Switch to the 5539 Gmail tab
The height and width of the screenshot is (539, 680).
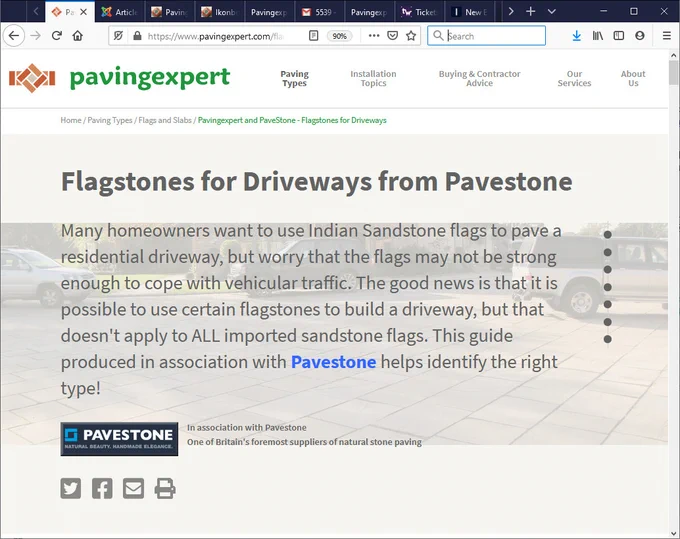319,12
